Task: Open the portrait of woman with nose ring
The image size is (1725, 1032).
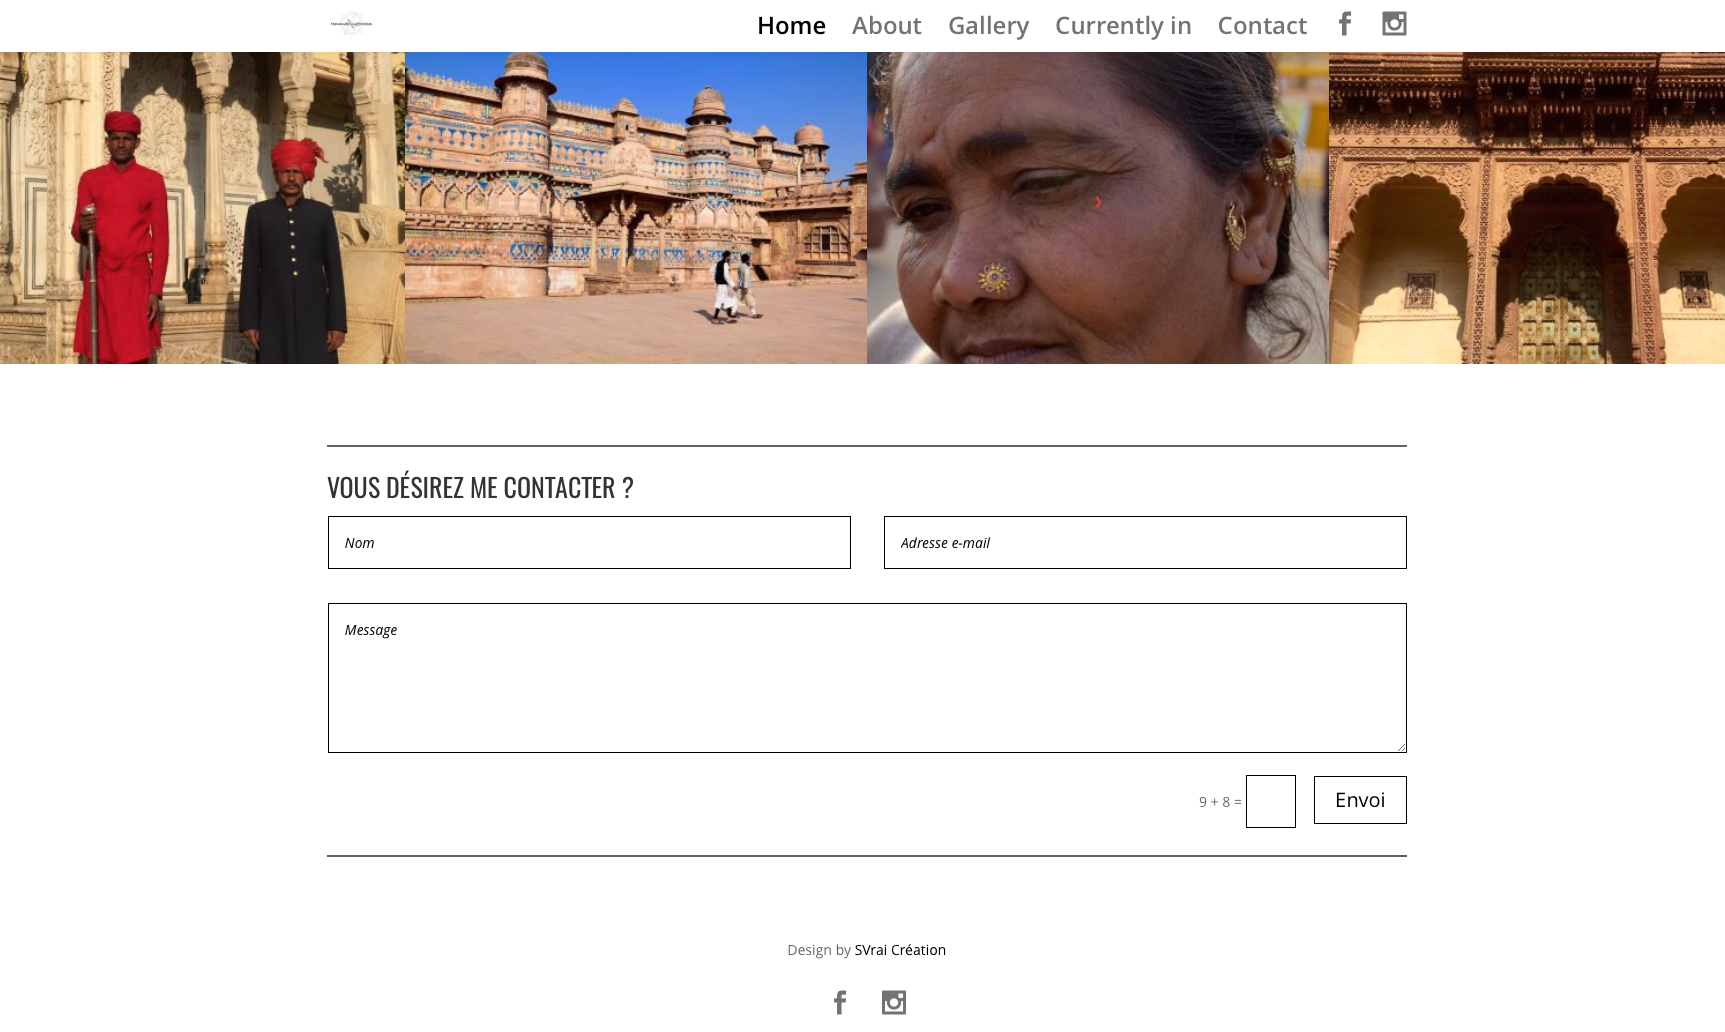Action: [1097, 208]
